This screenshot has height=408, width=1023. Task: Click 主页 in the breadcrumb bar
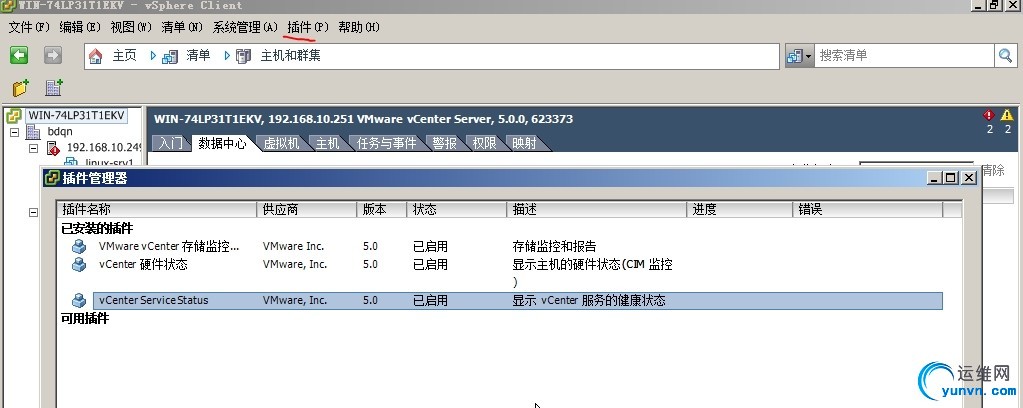124,56
